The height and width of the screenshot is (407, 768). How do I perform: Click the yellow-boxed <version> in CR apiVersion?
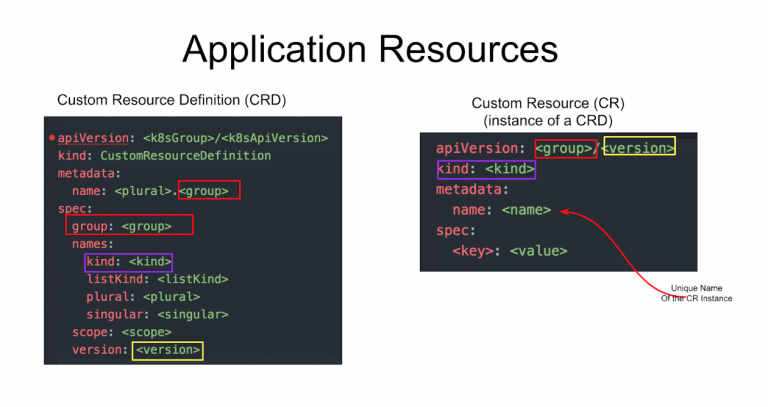639,148
